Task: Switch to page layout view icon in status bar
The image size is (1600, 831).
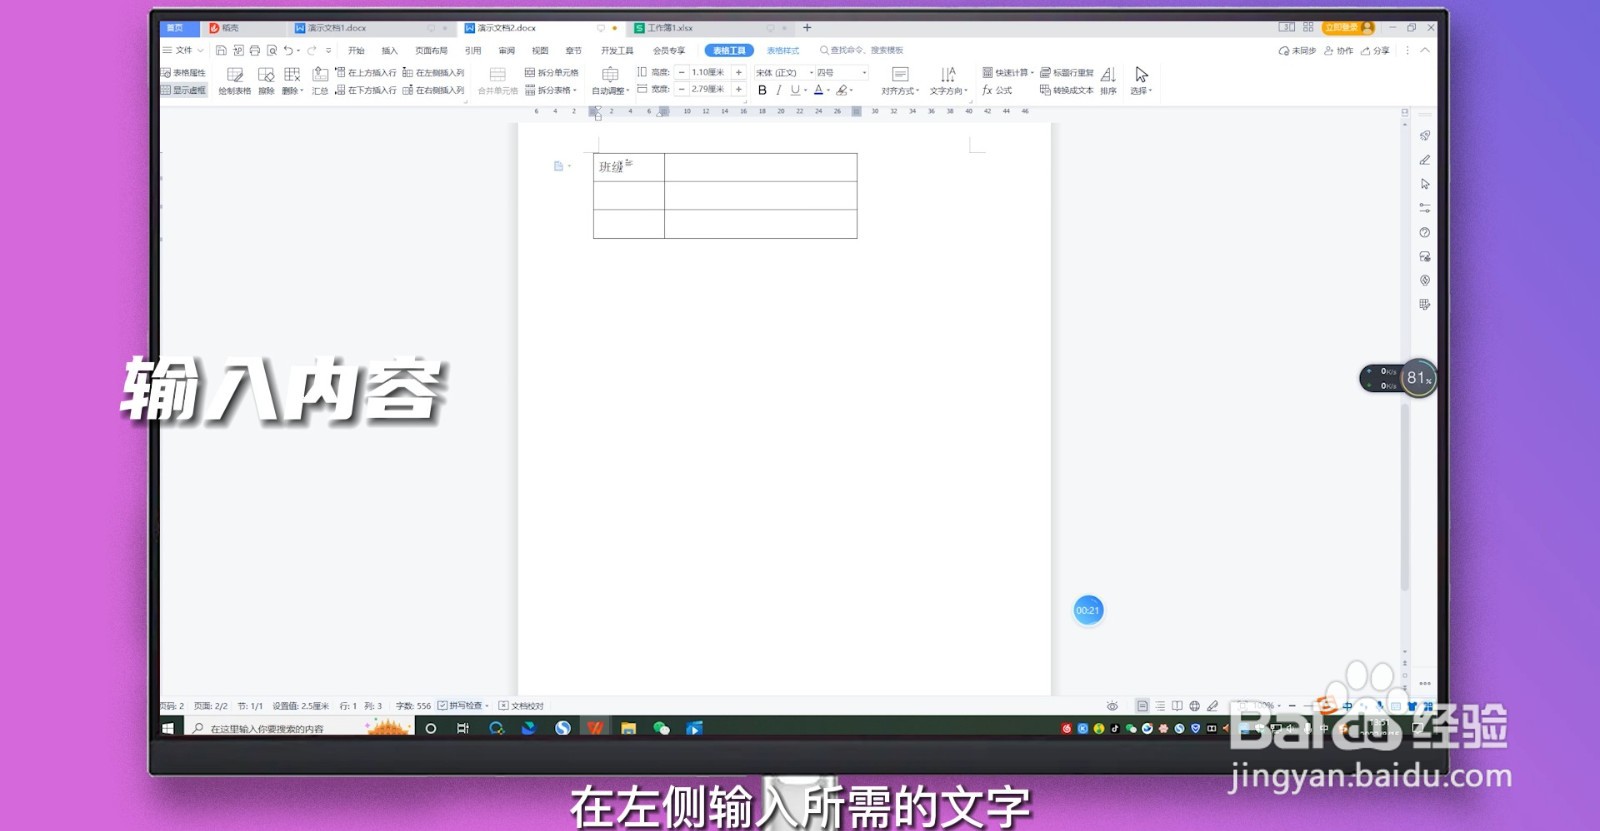Action: (x=1142, y=706)
